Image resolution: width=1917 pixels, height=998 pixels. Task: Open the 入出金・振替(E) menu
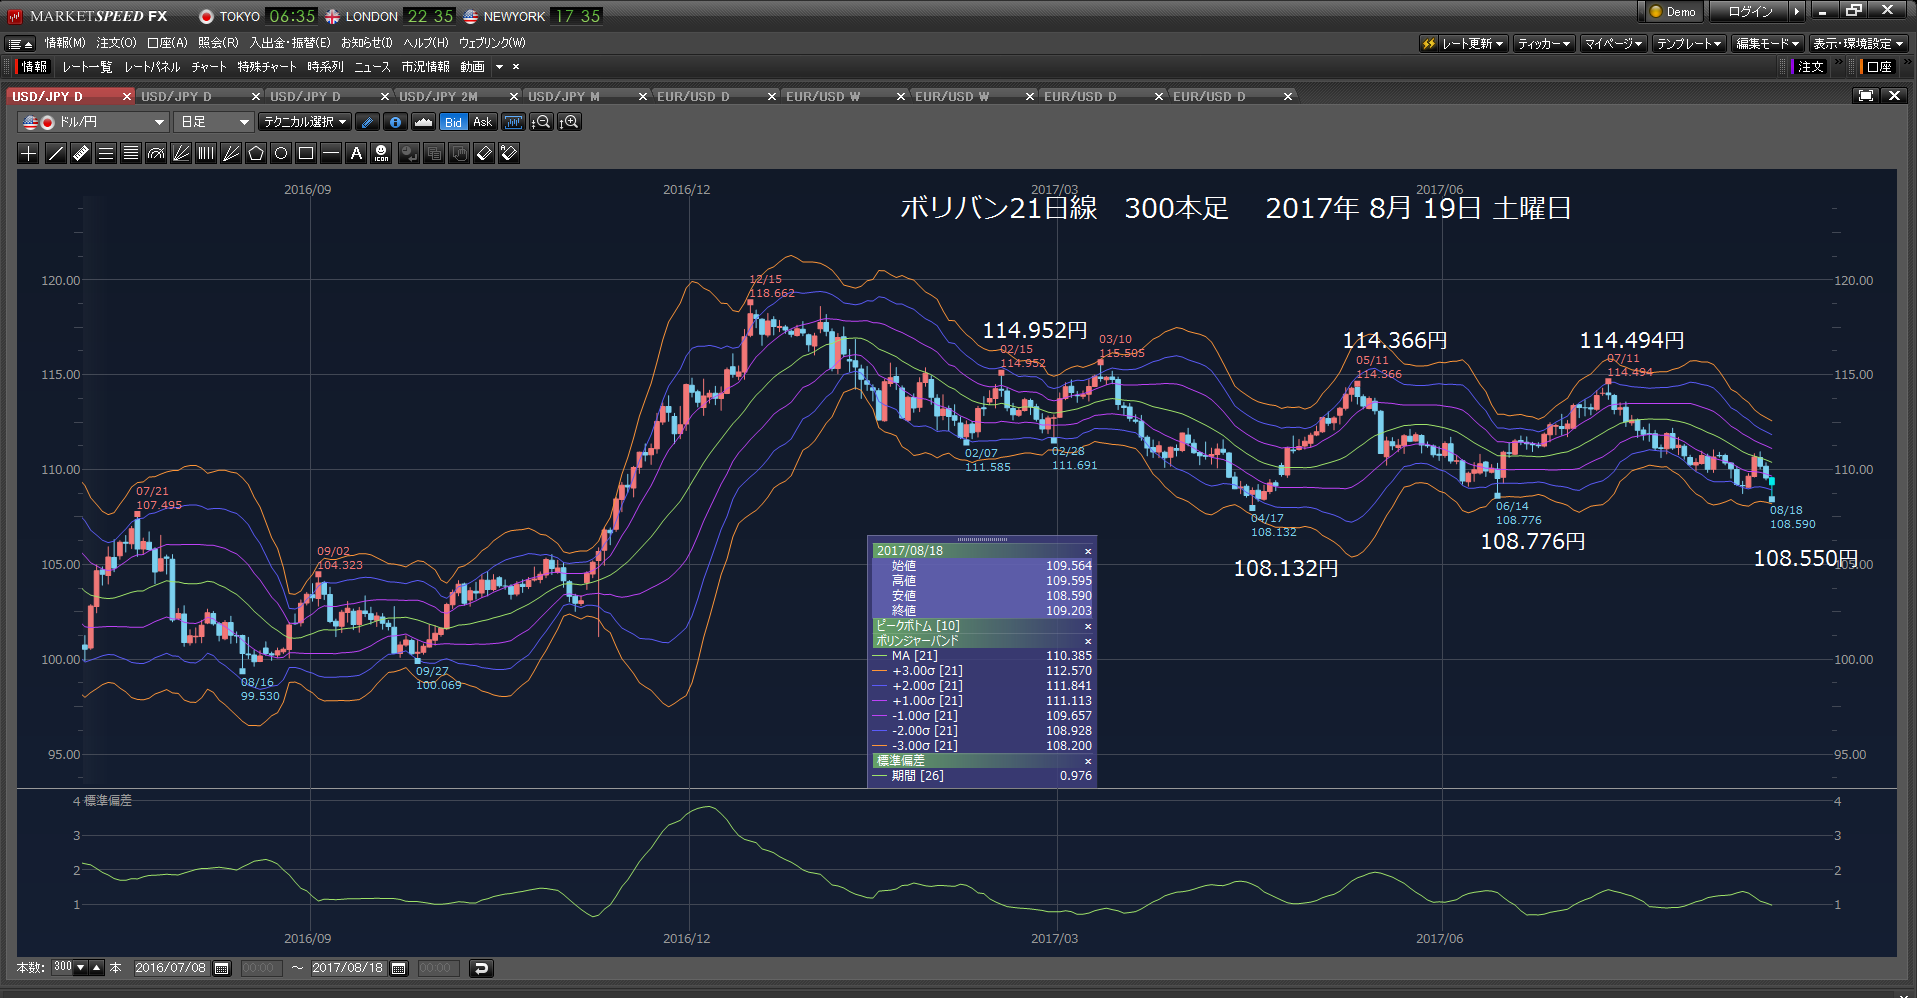point(290,43)
